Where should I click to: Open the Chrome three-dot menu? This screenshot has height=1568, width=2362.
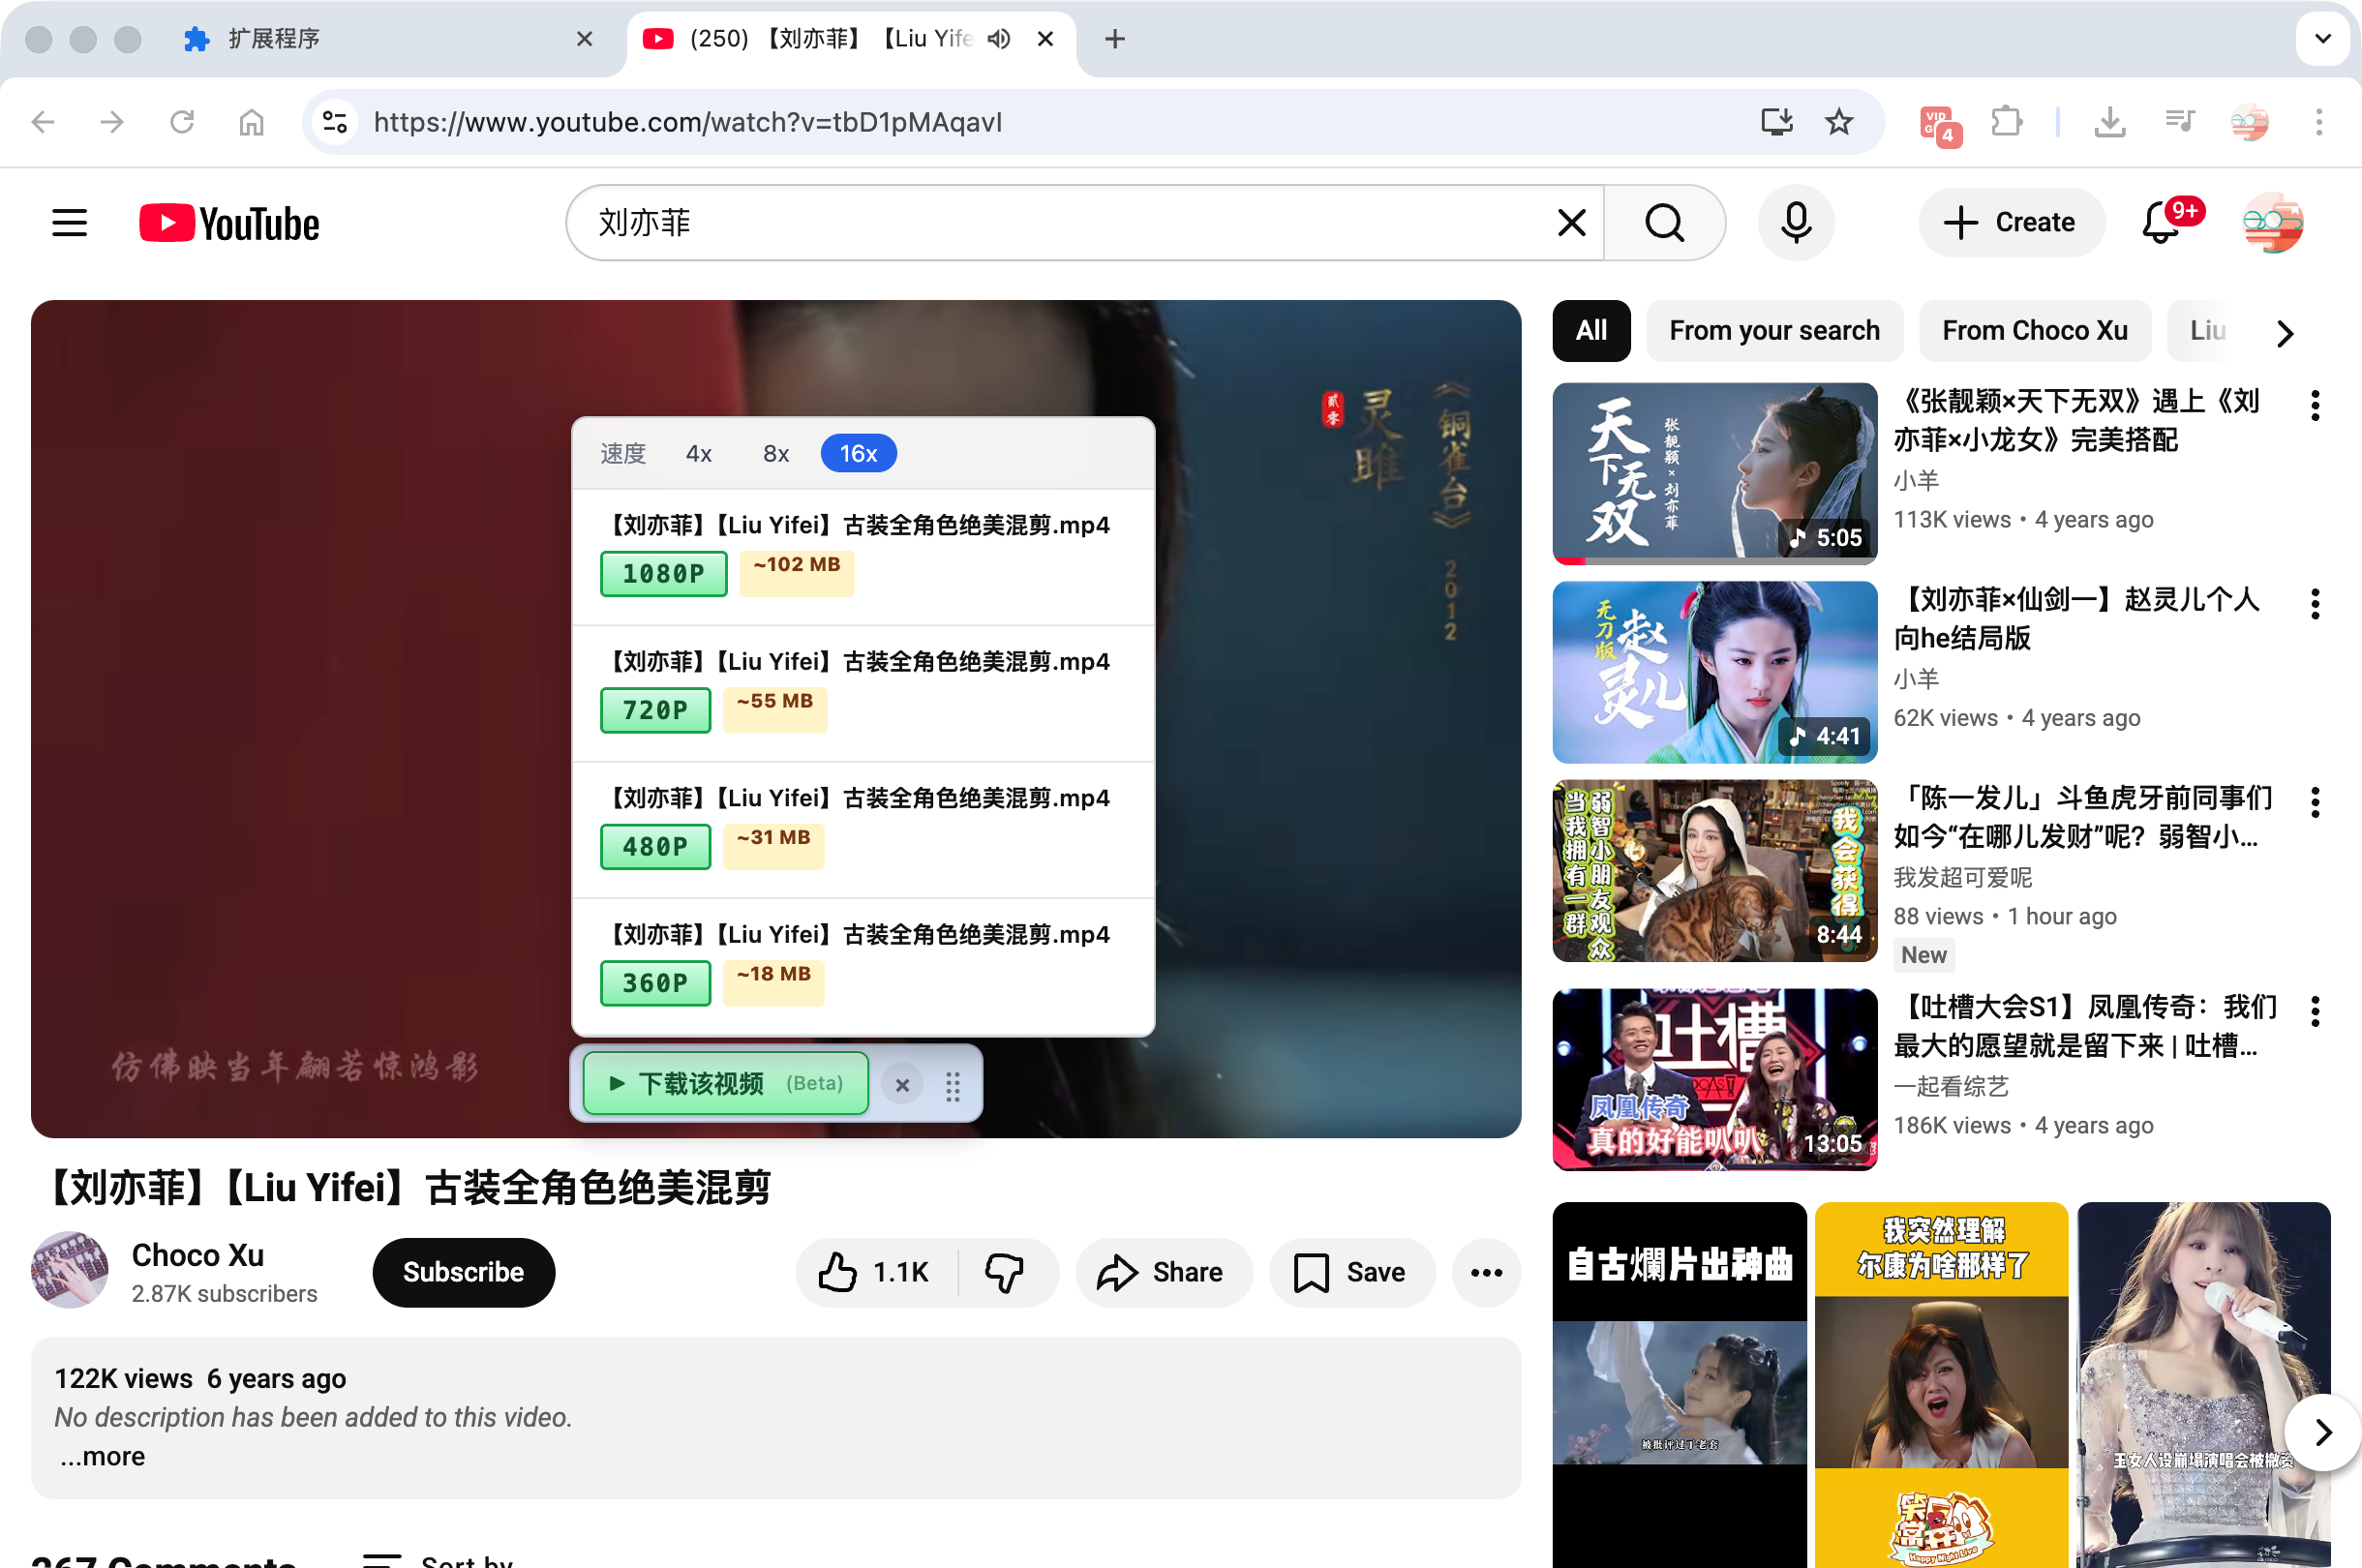[x=2319, y=122]
